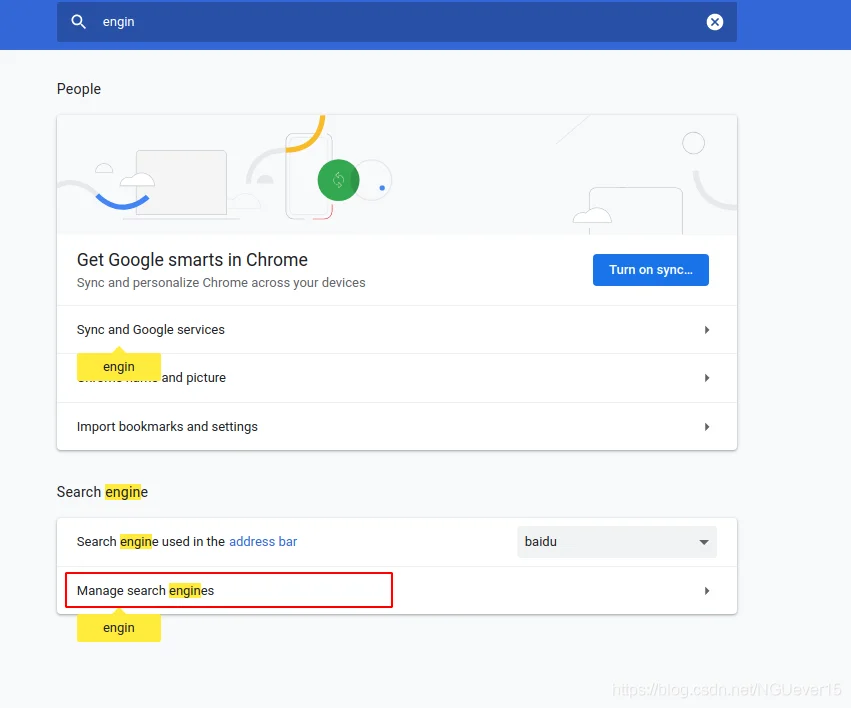Viewport: 851px width, 708px height.
Task: Open Manage search engines
Action: (x=397, y=591)
